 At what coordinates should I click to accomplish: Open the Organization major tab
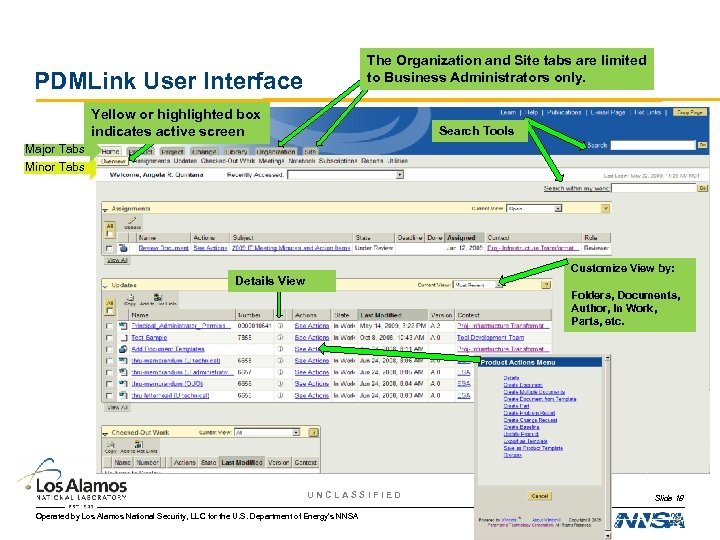pos(276,152)
